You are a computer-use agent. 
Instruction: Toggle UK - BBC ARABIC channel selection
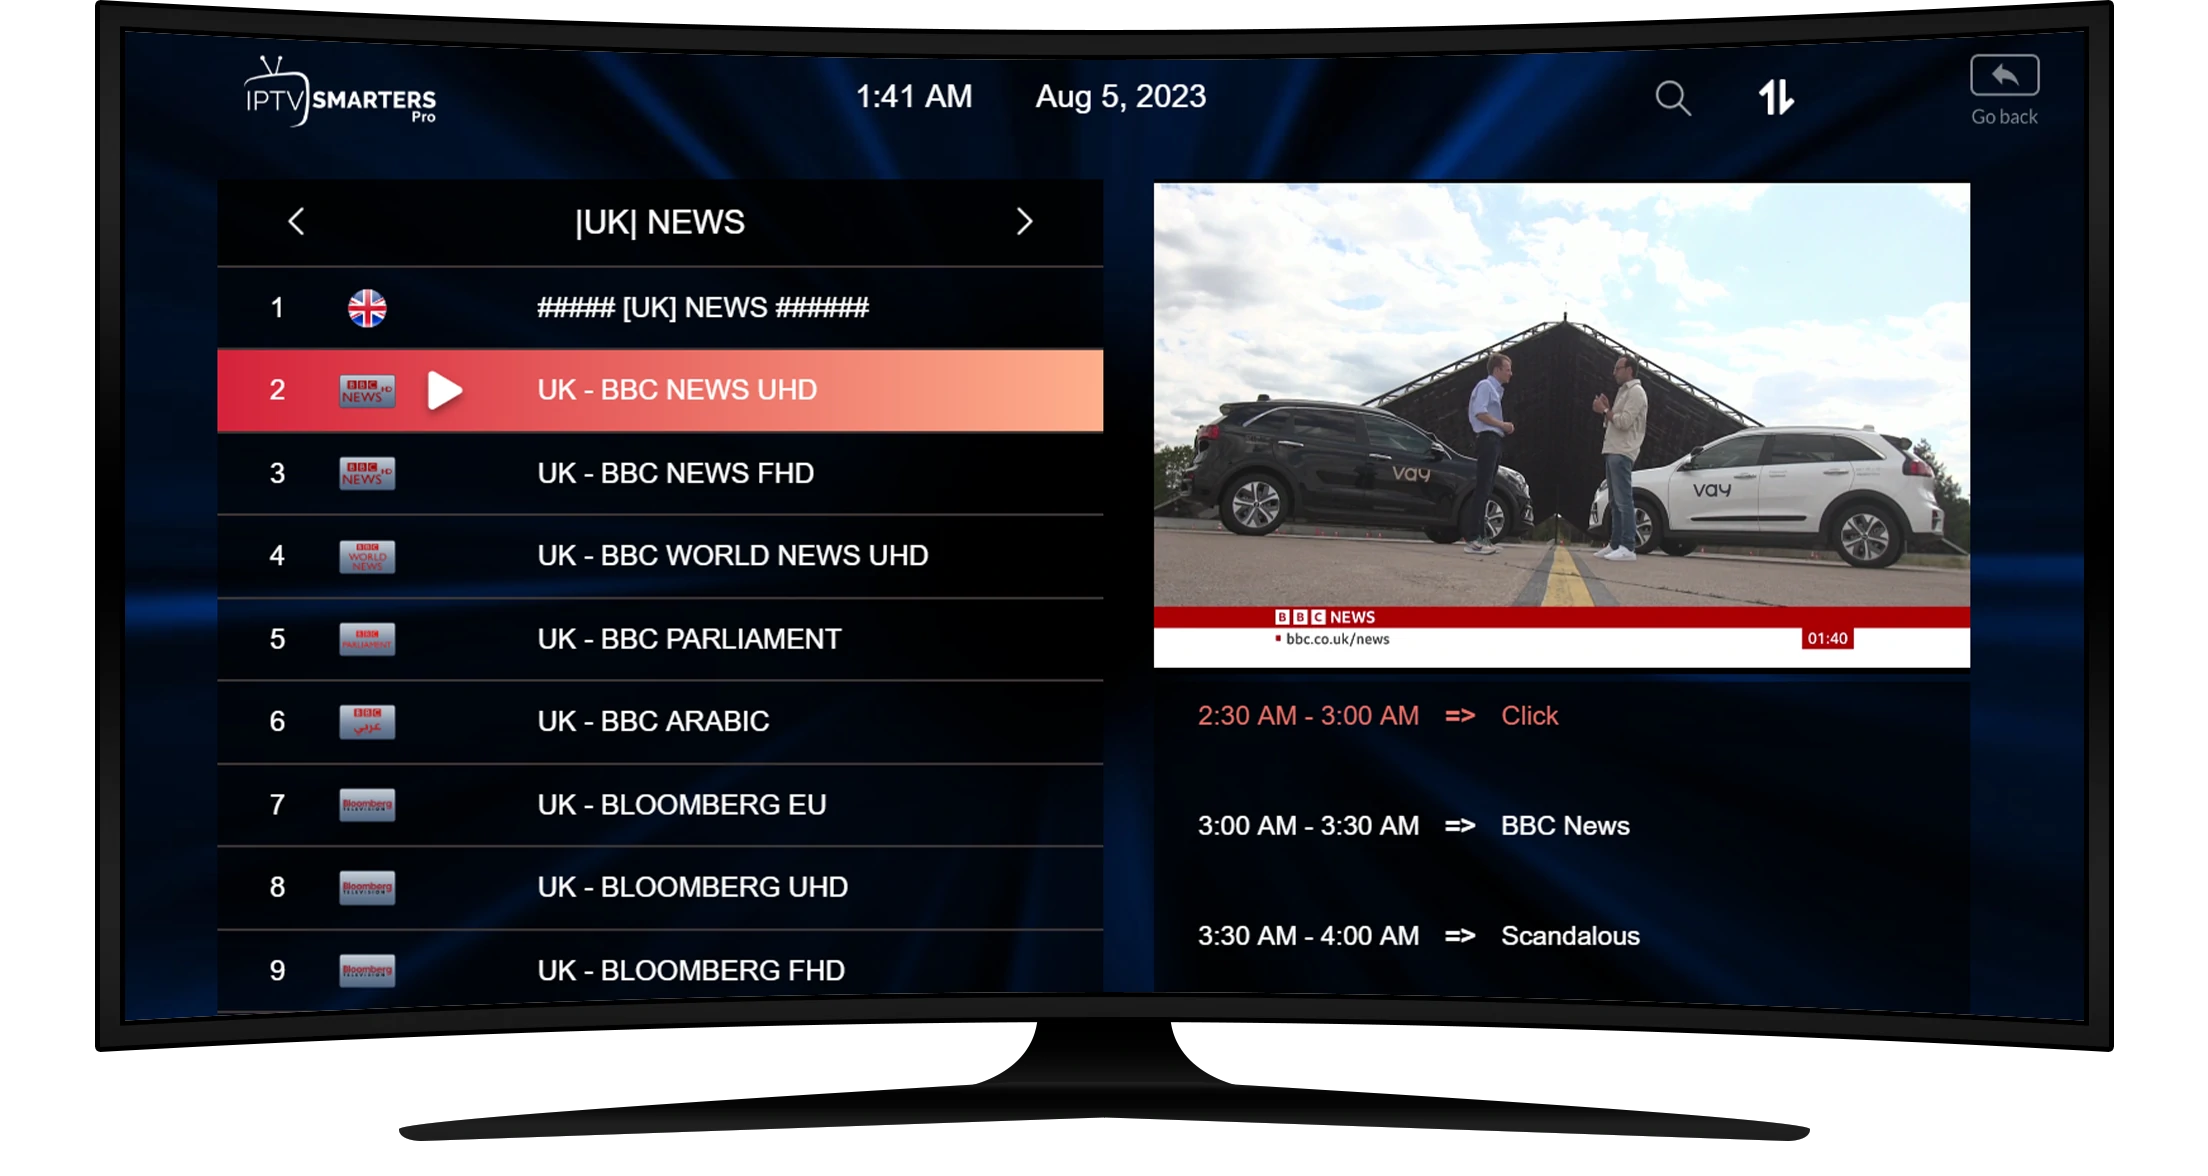point(660,722)
